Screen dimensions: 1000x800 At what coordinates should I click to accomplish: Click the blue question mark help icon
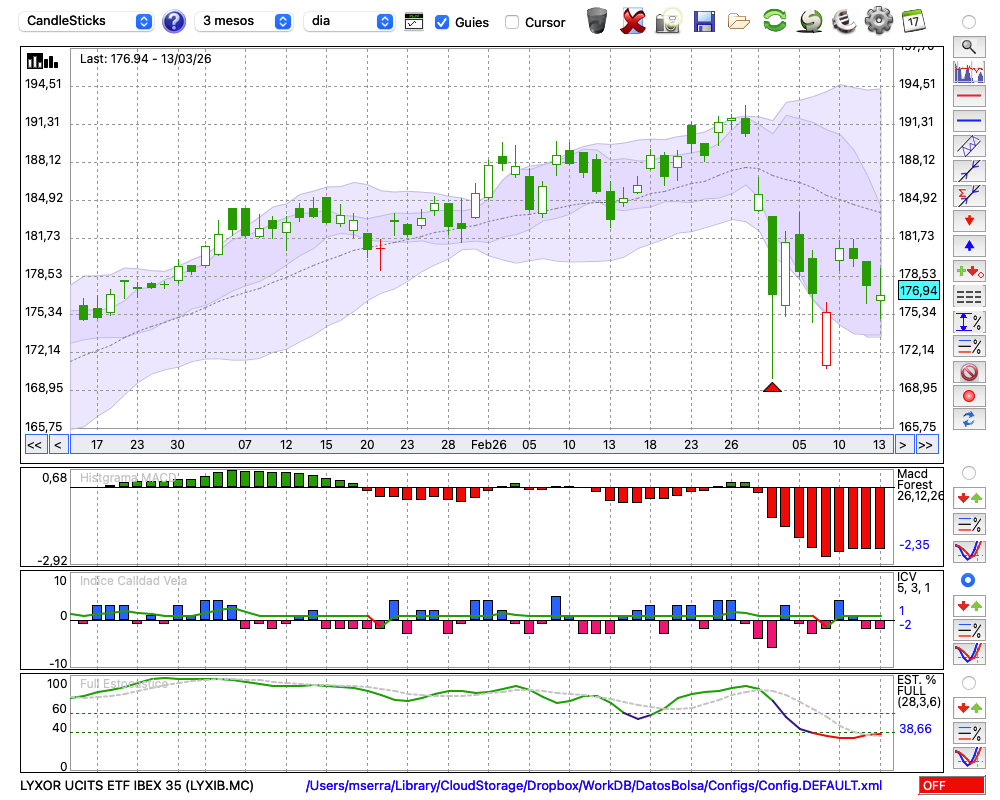pyautogui.click(x=173, y=22)
